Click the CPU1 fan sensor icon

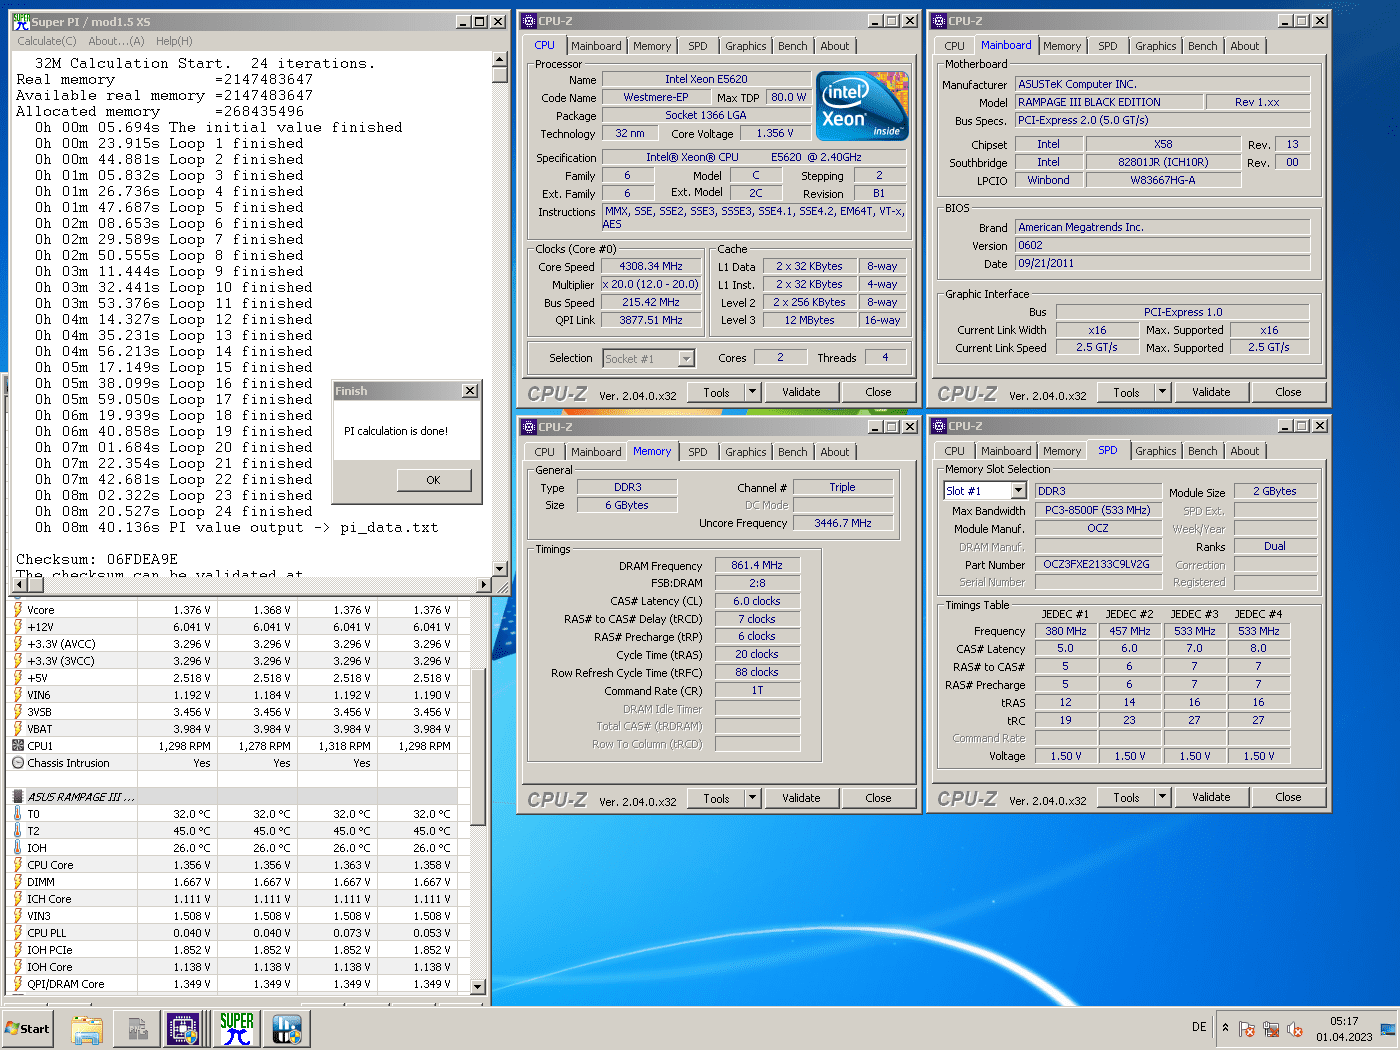18,746
